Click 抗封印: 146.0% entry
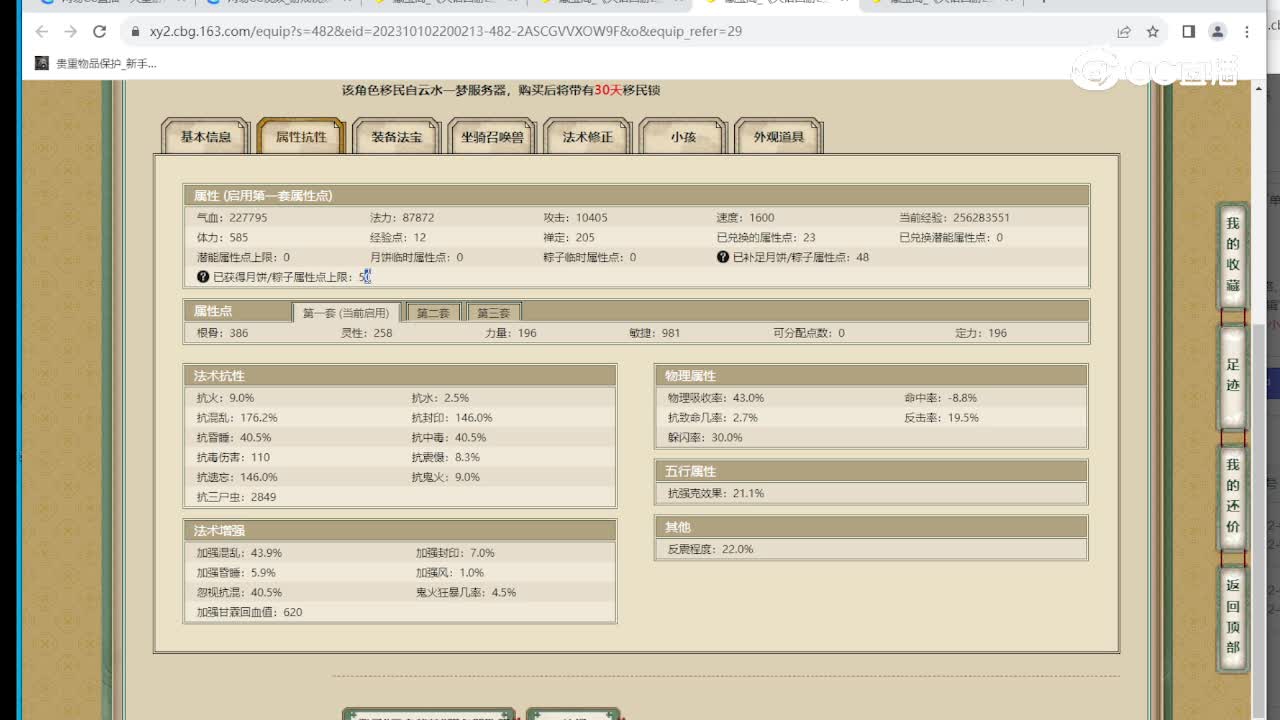Viewport: 1280px width, 720px height. click(452, 417)
